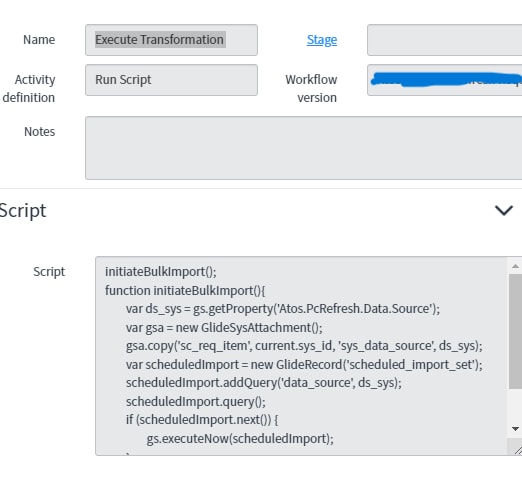Viewport: 522px width, 483px height.
Task: Click the Name field with Execute Transformation
Action: tap(171, 40)
